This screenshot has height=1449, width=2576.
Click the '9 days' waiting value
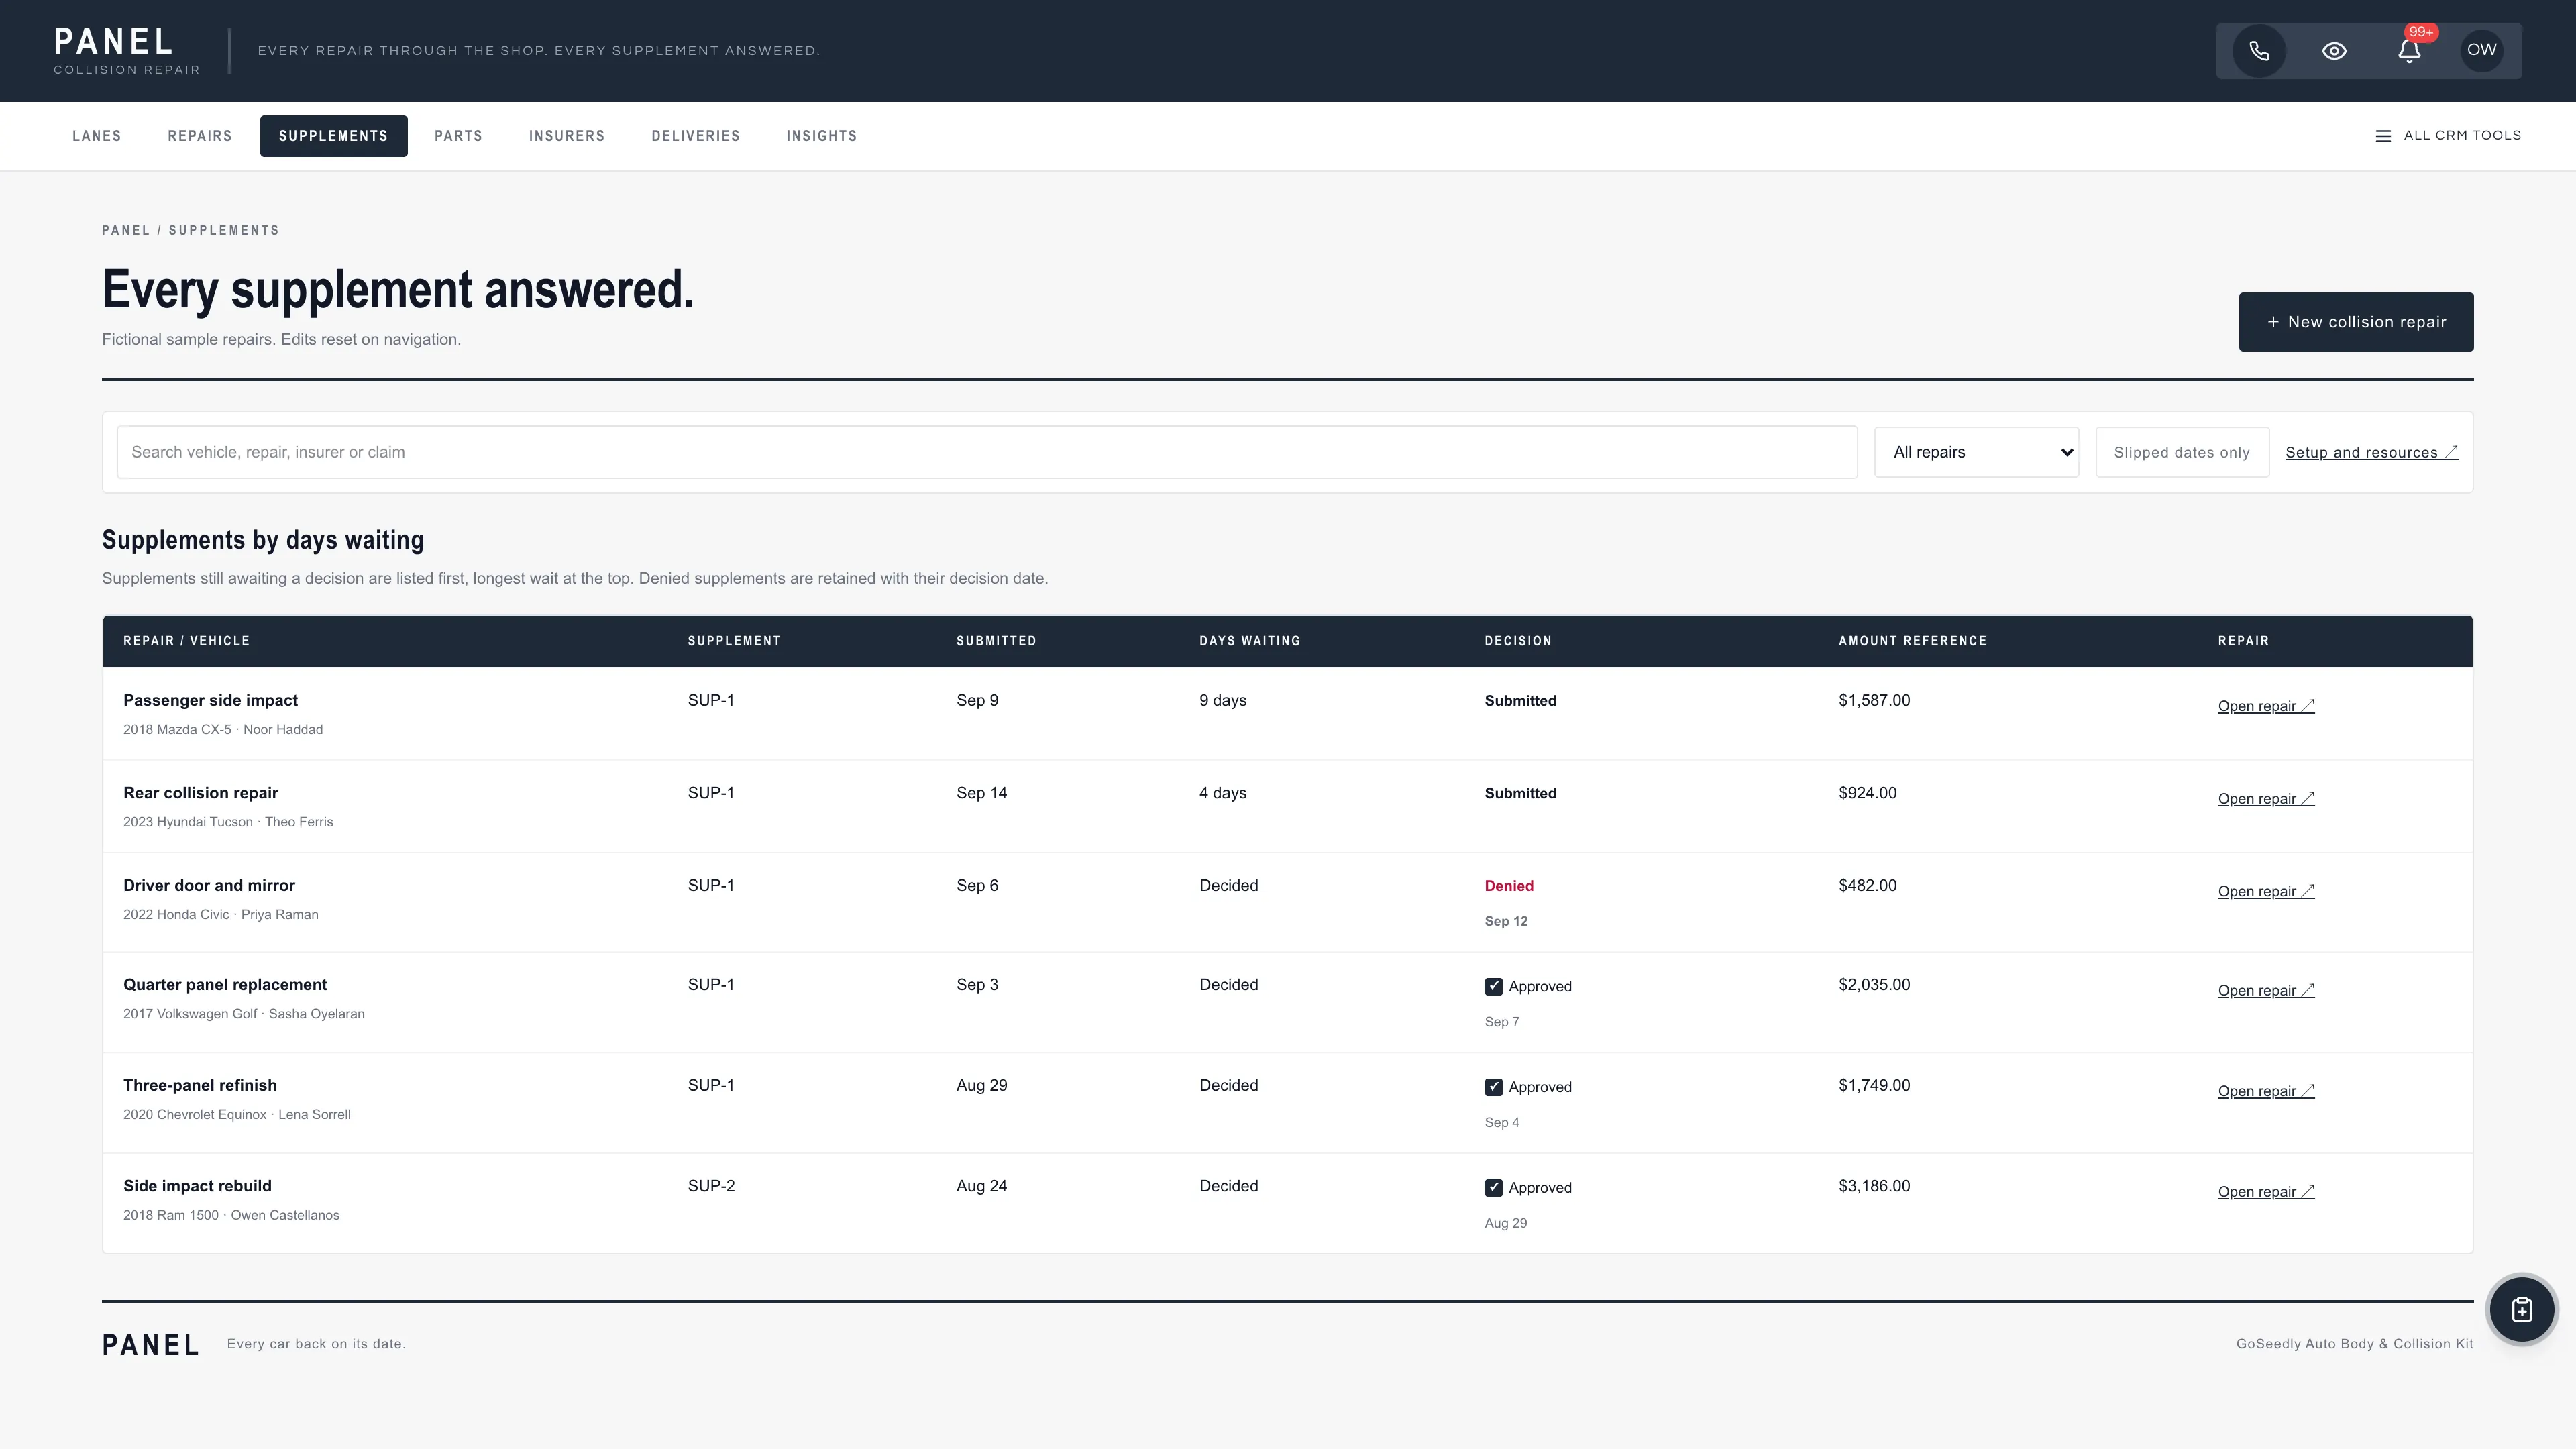pyautogui.click(x=1223, y=700)
